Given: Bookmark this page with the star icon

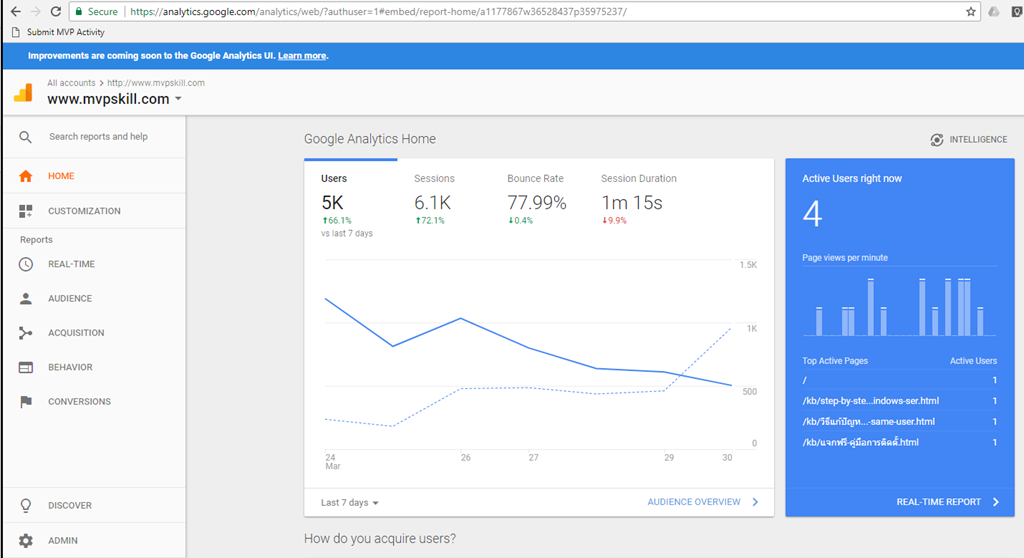Looking at the screenshot, I should pos(970,11).
